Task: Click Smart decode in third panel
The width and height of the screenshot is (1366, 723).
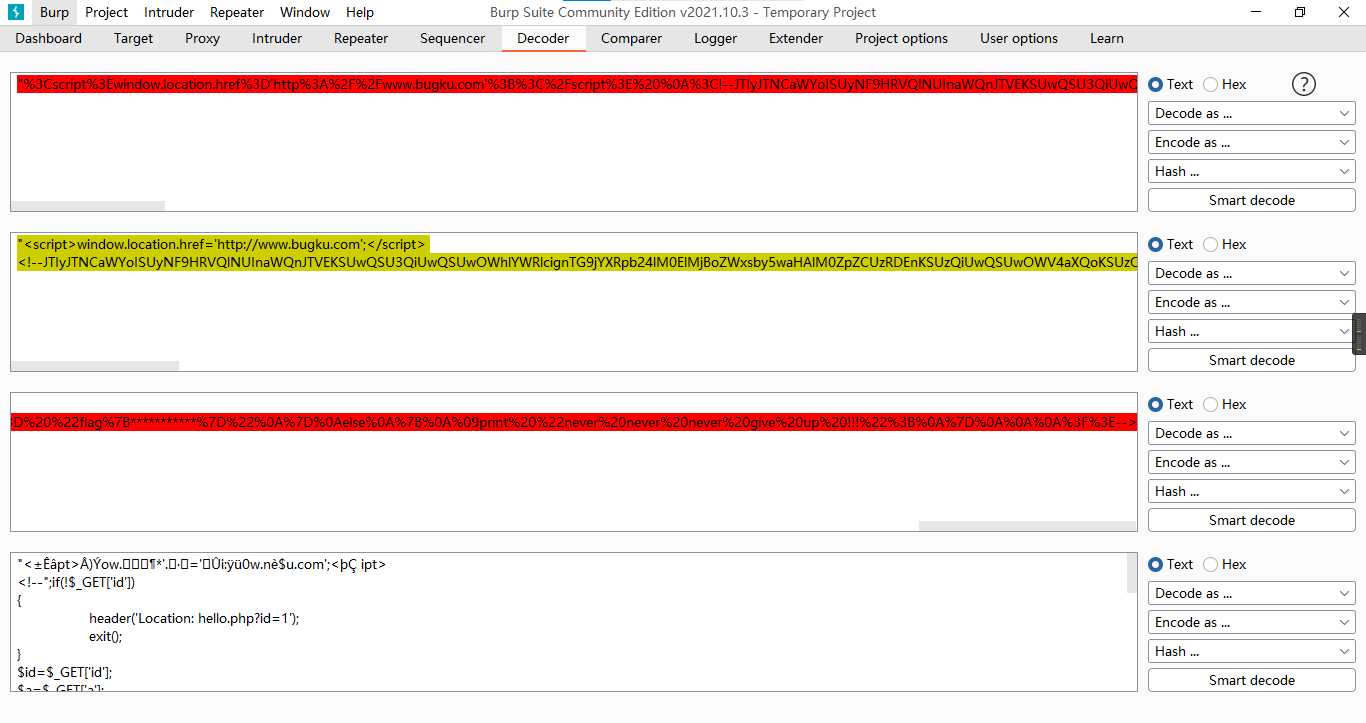Action: click(1252, 520)
